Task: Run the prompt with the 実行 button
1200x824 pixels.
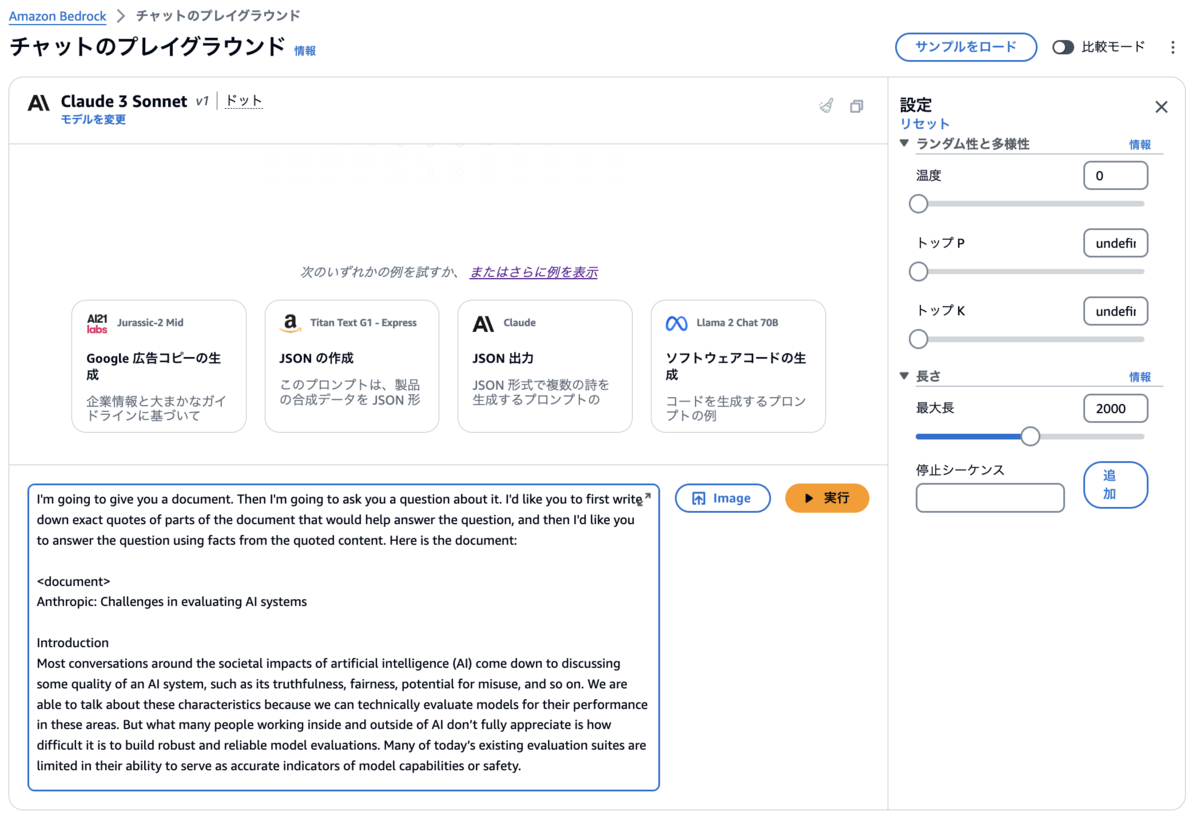Action: tap(827, 498)
